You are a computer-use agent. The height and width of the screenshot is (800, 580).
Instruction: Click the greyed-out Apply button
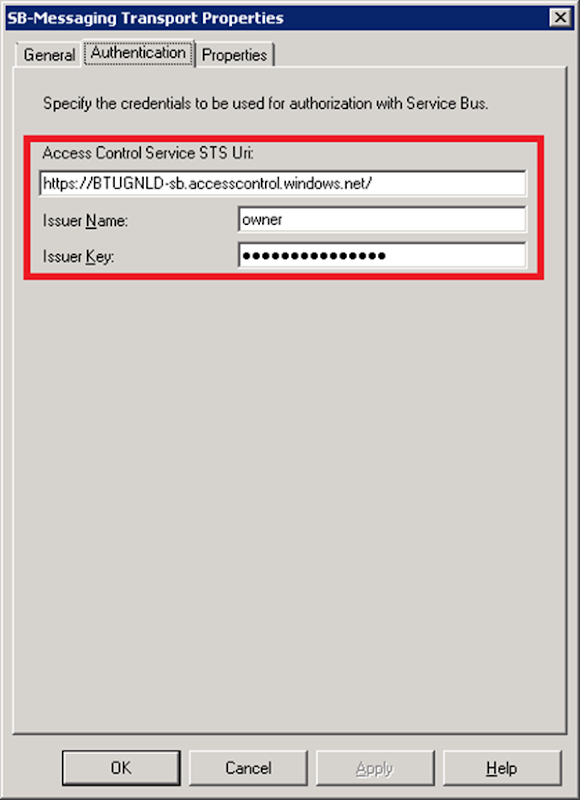click(x=375, y=768)
